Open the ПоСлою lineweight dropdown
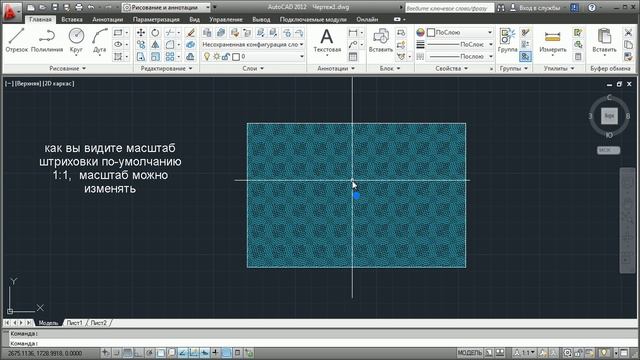The image size is (640, 360). pyautogui.click(x=460, y=44)
